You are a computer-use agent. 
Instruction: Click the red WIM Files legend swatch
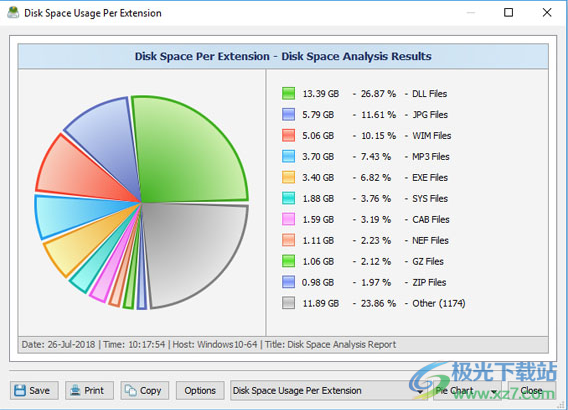pos(288,135)
